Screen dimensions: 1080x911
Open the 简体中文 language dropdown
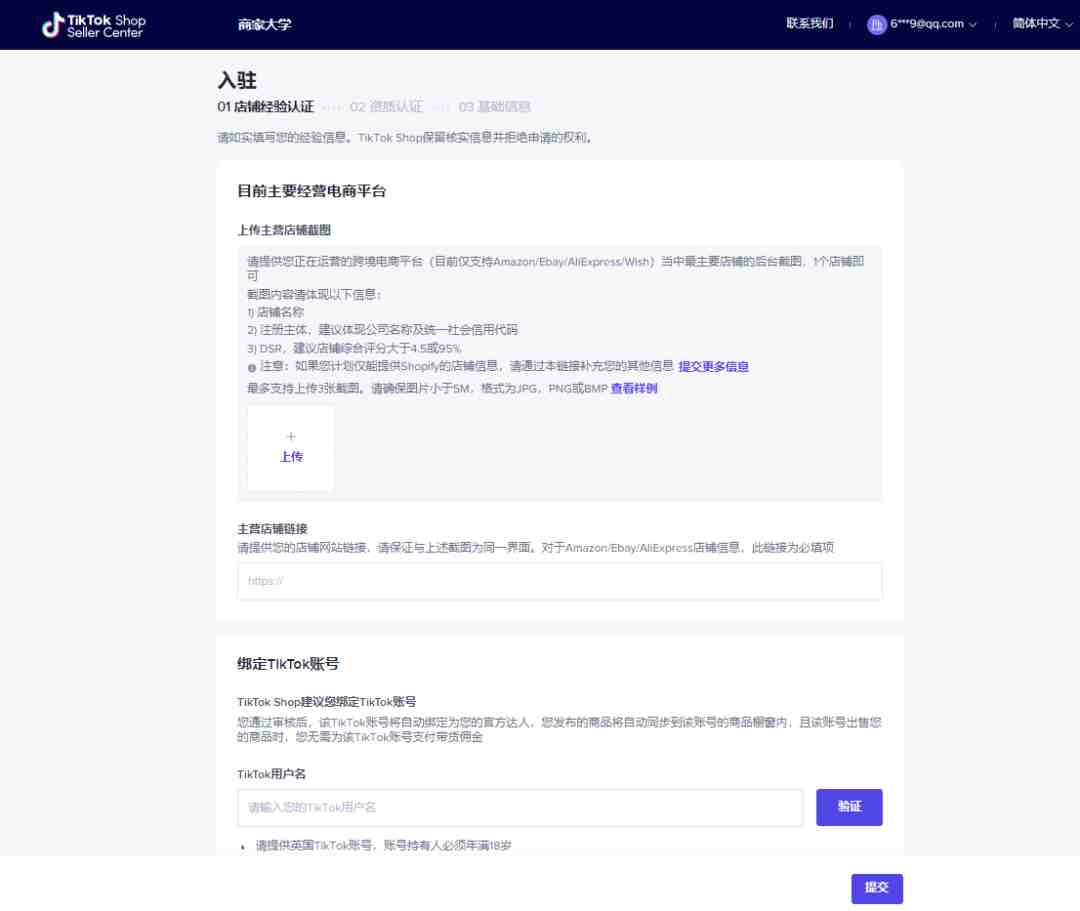coord(1041,23)
